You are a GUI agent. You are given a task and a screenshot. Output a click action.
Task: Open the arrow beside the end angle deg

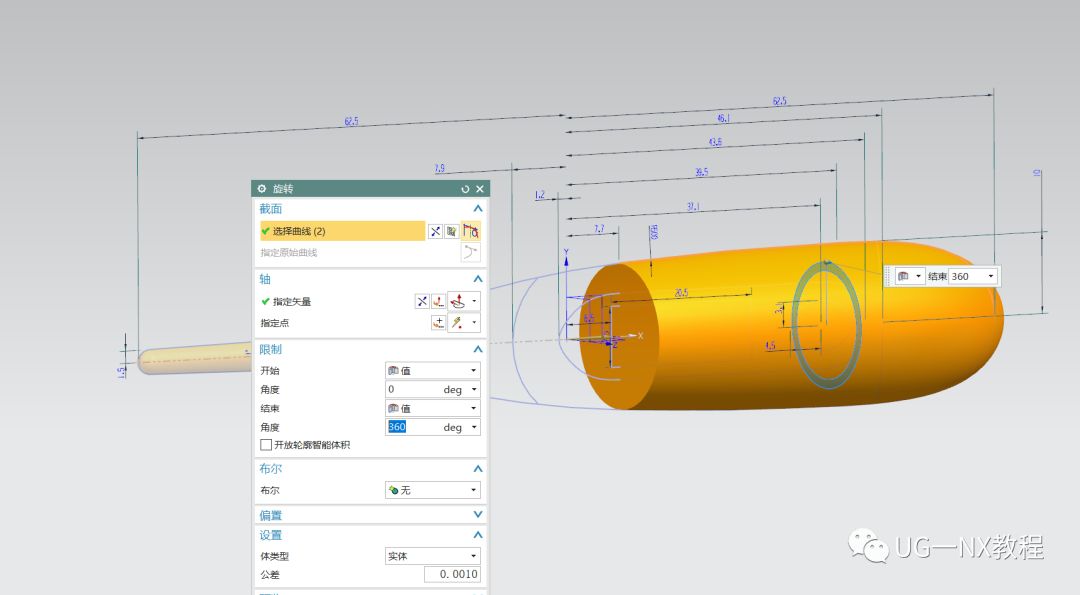click(474, 427)
